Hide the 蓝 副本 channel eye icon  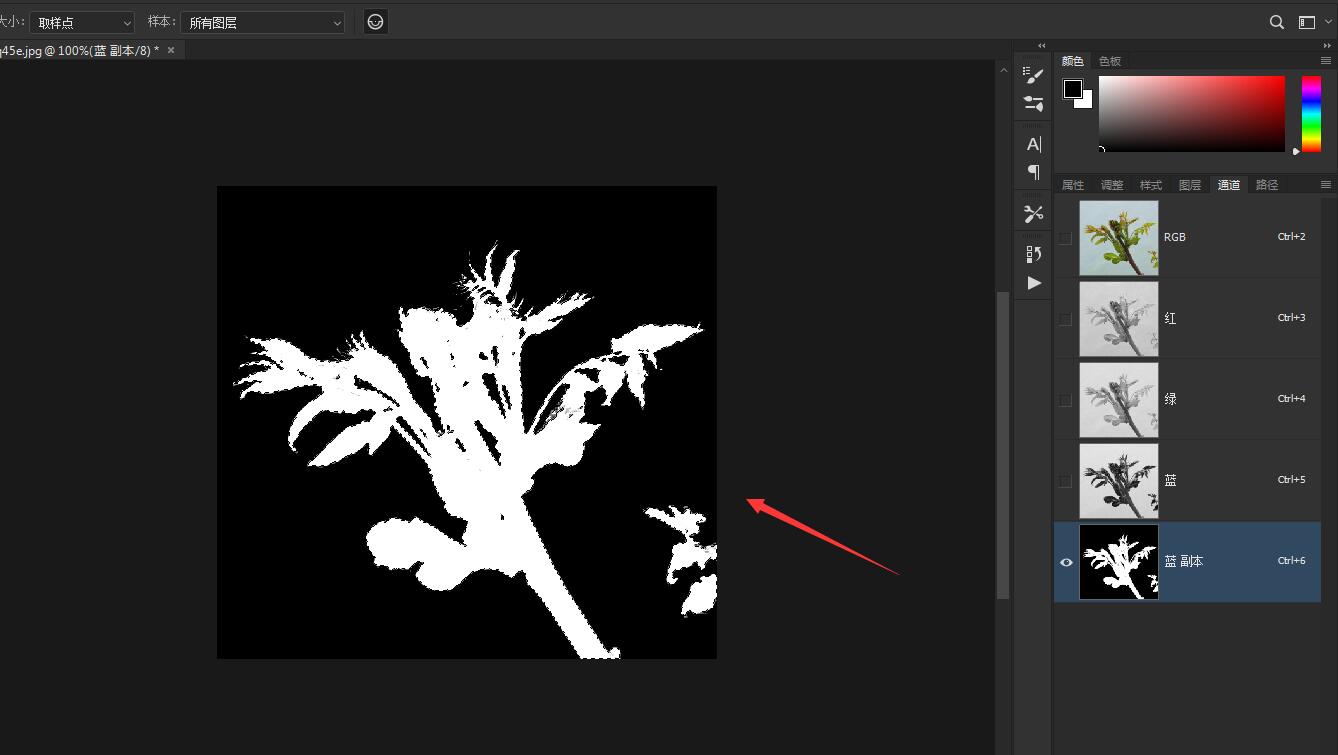tap(1066, 562)
